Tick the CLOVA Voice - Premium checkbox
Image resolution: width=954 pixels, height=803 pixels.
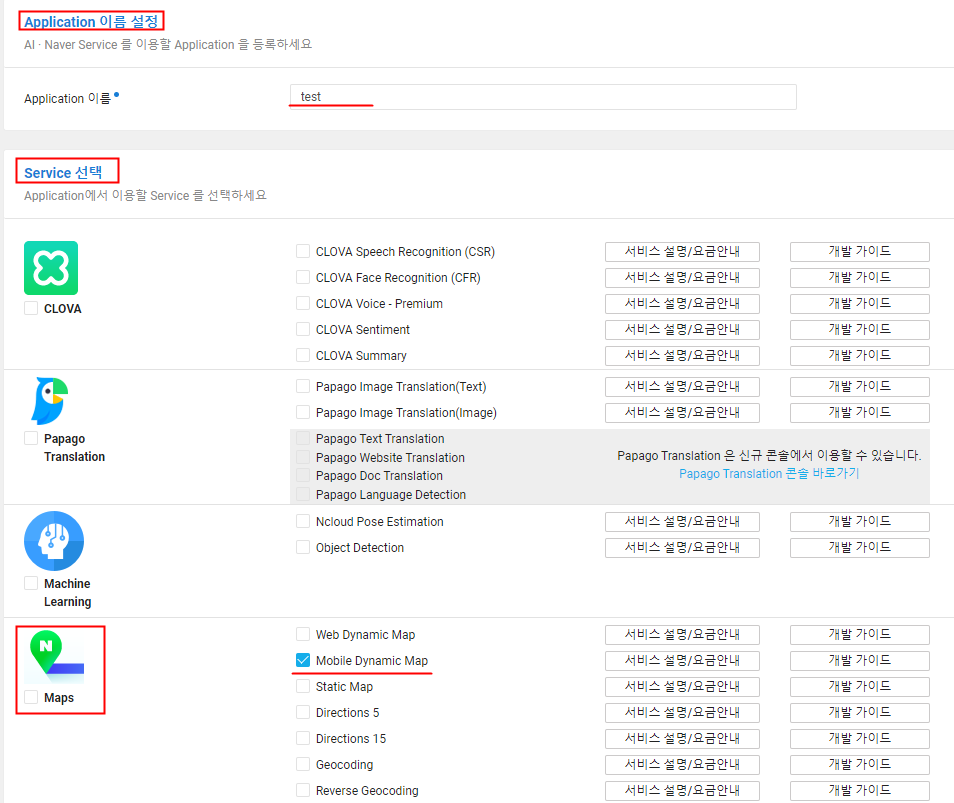click(303, 303)
